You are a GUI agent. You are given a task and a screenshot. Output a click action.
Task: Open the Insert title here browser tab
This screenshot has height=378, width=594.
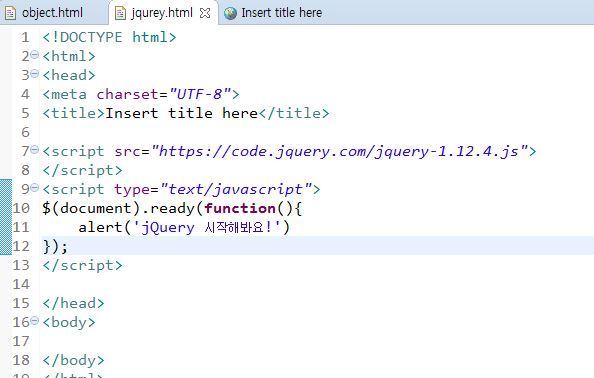coord(281,13)
